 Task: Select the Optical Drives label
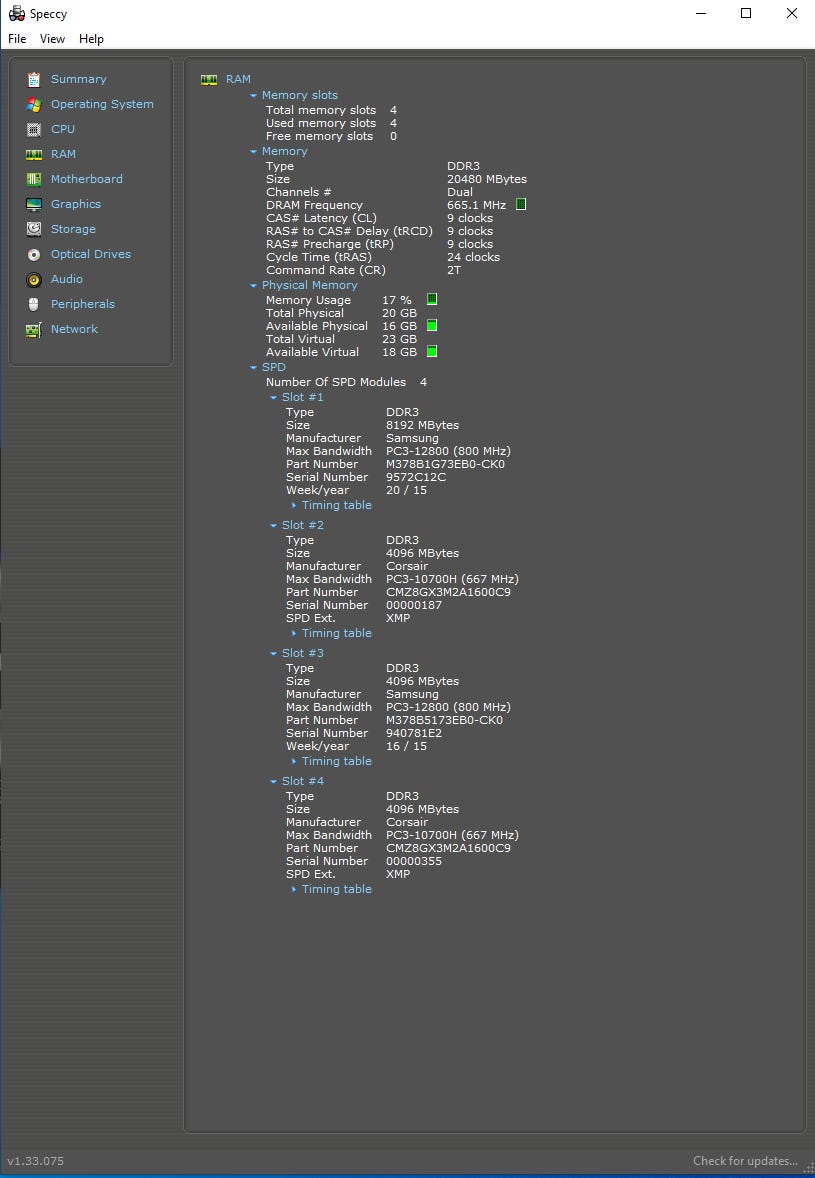pyautogui.click(x=91, y=254)
